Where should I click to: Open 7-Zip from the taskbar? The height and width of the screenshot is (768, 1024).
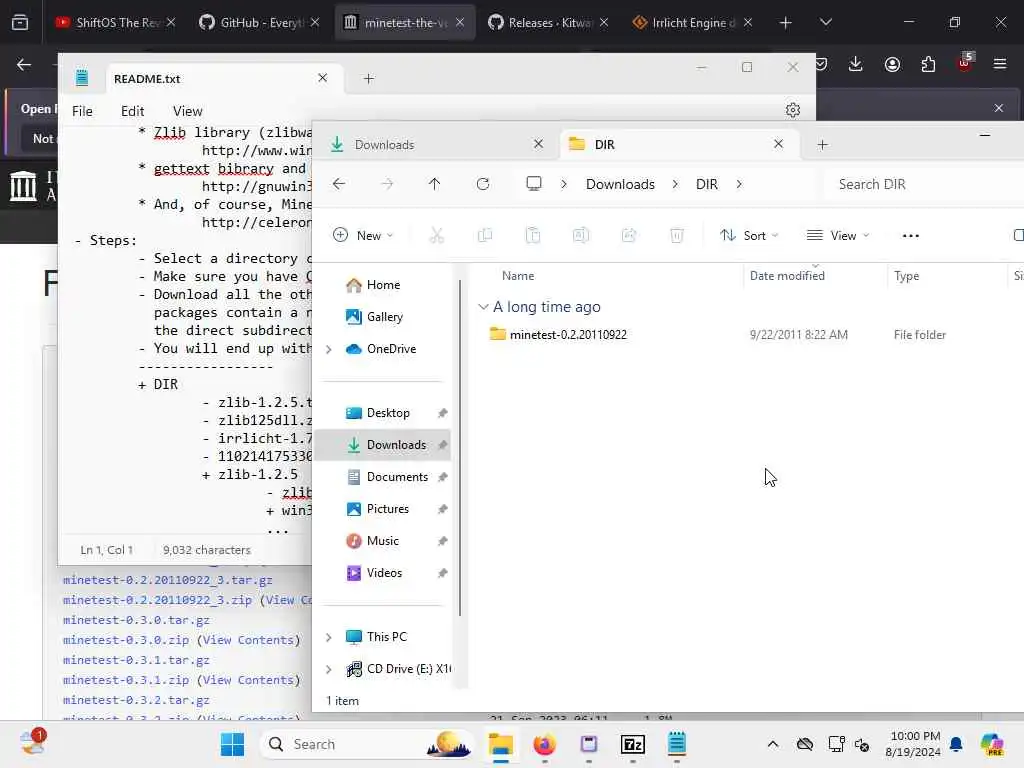coord(632,744)
